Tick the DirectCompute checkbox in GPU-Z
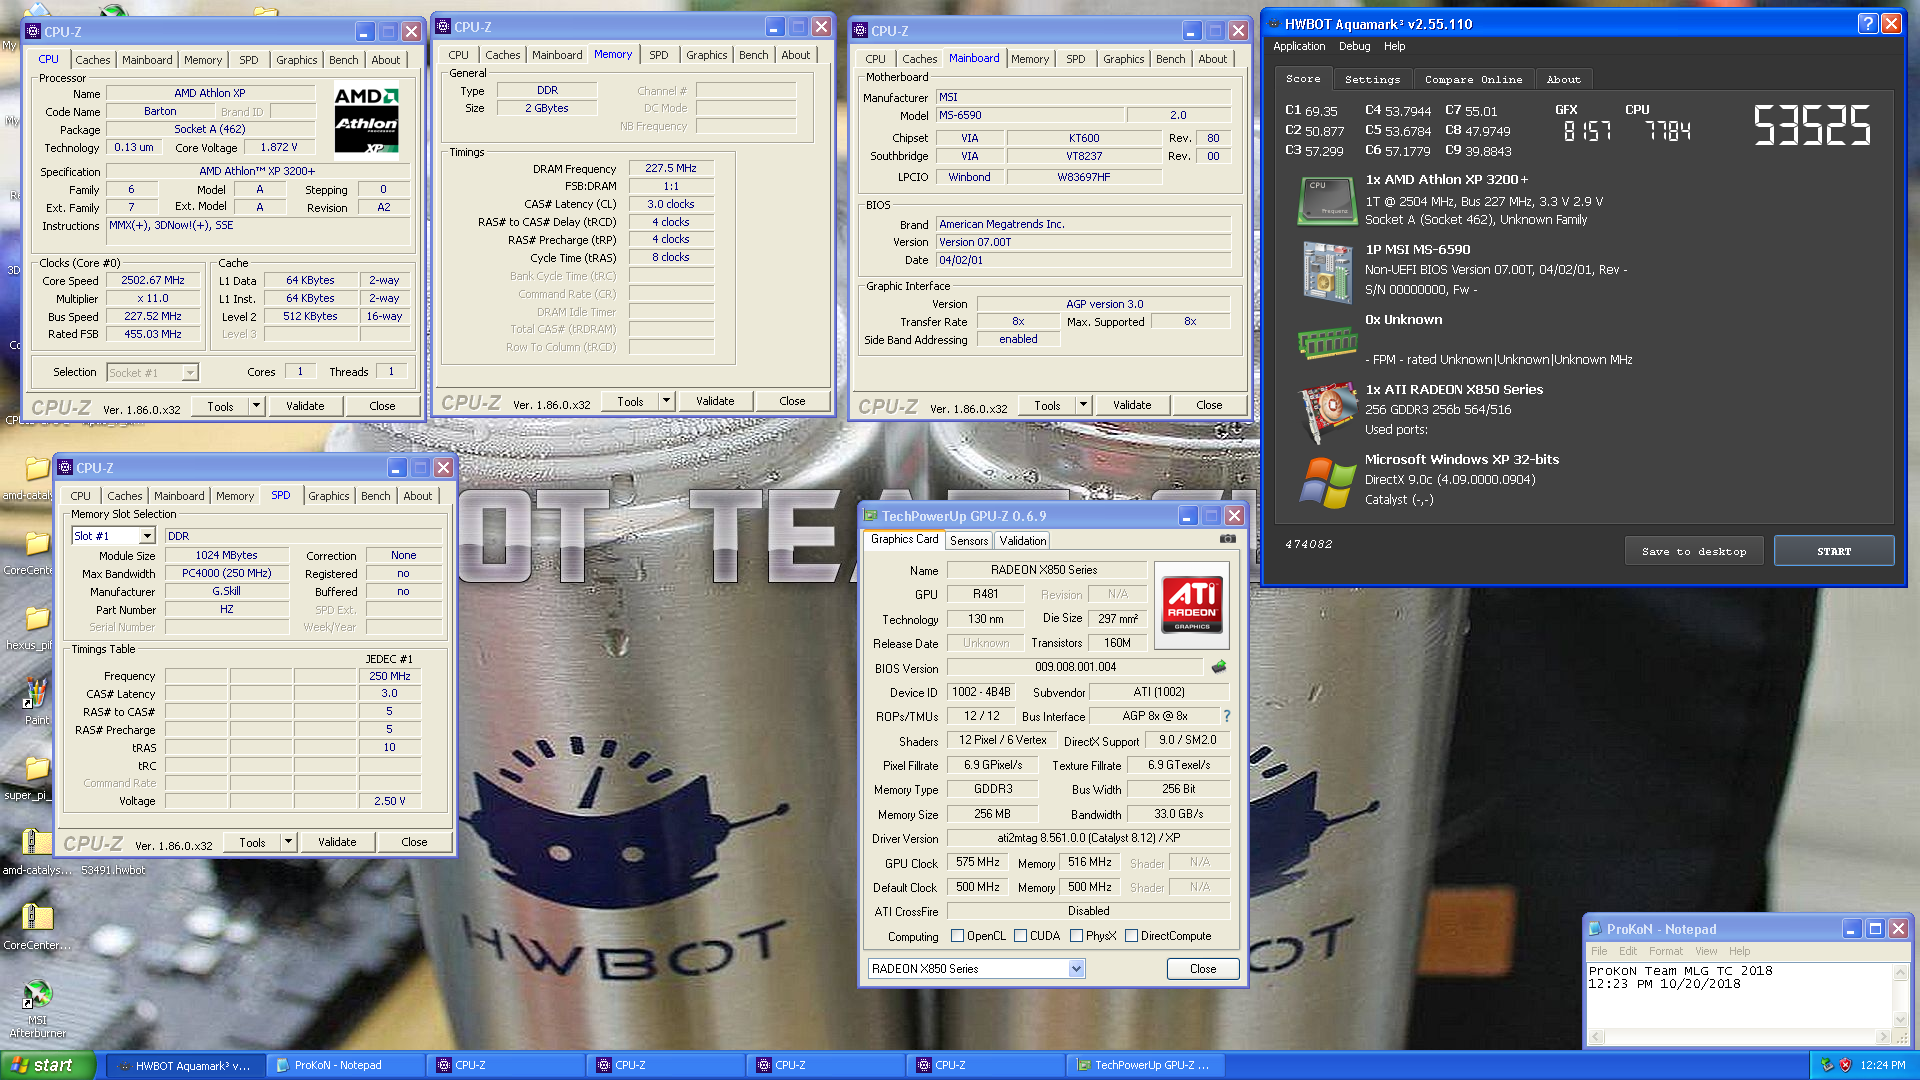Image resolution: width=1920 pixels, height=1080 pixels. pyautogui.click(x=1131, y=936)
